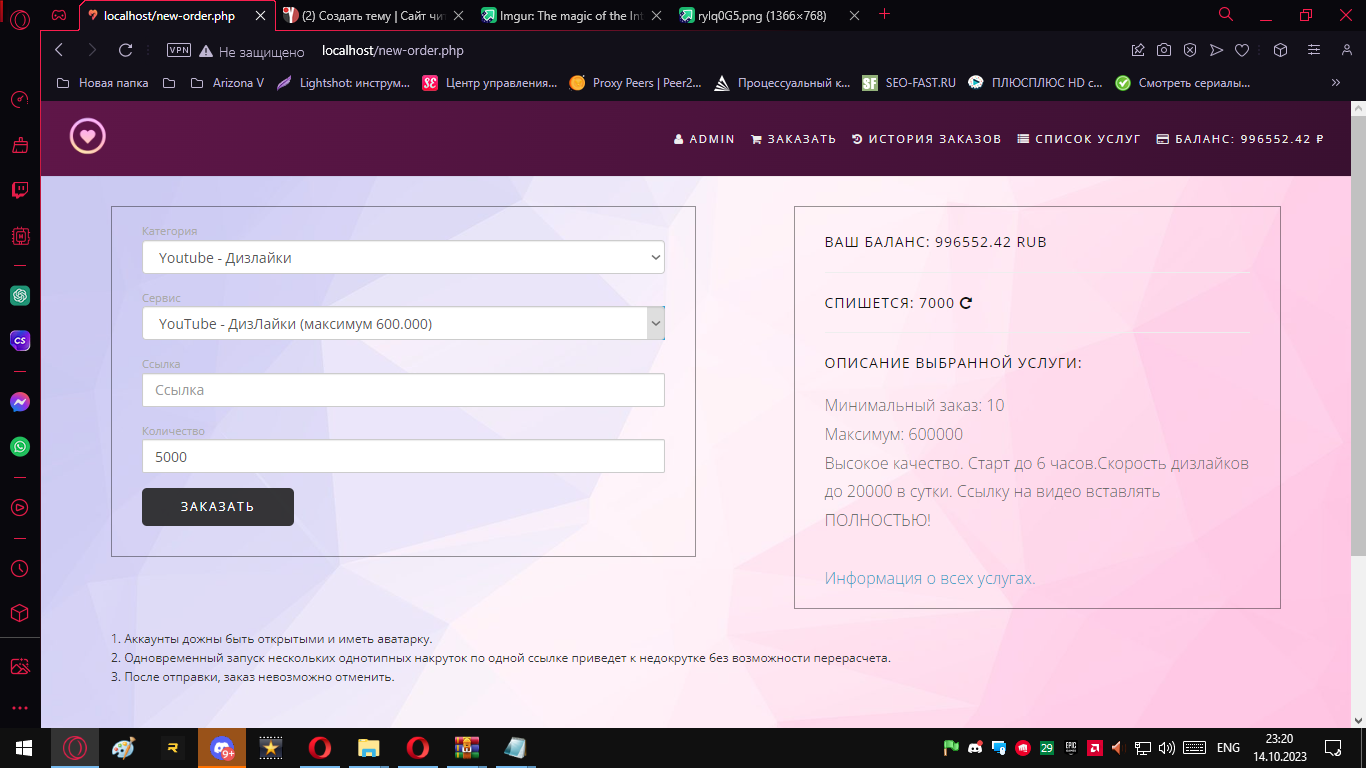Image resolution: width=1366 pixels, height=768 pixels.
Task: Open the CS icon in the Opera sidebar
Action: pyautogui.click(x=20, y=341)
